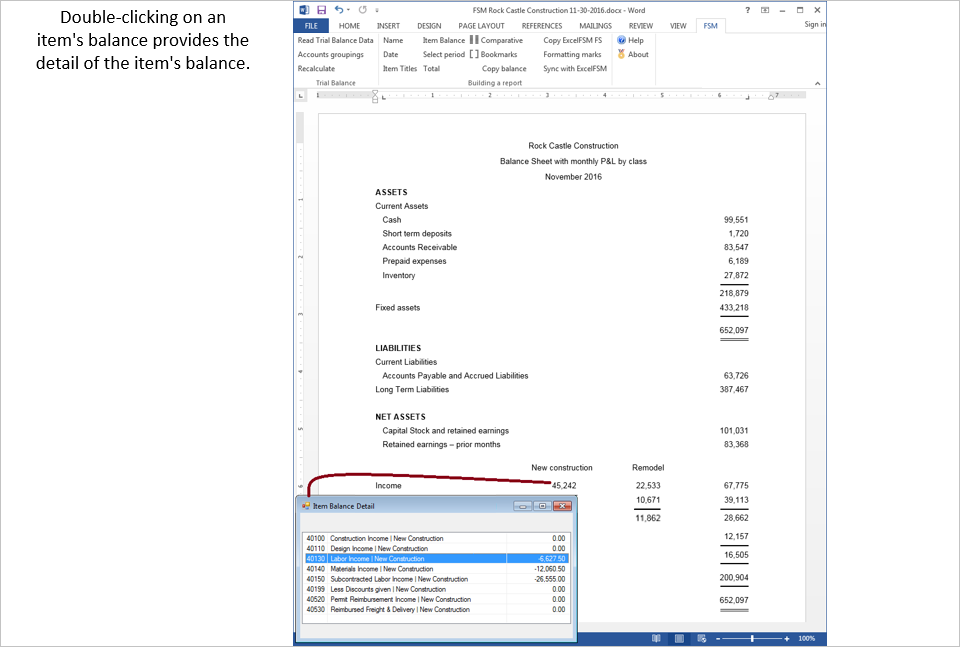
Task: Zoom in with the plus button
Action: coord(787,638)
